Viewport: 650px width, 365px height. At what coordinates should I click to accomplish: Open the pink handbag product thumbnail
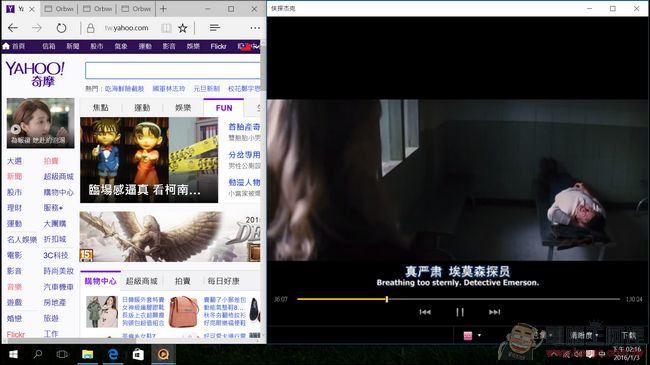184,312
